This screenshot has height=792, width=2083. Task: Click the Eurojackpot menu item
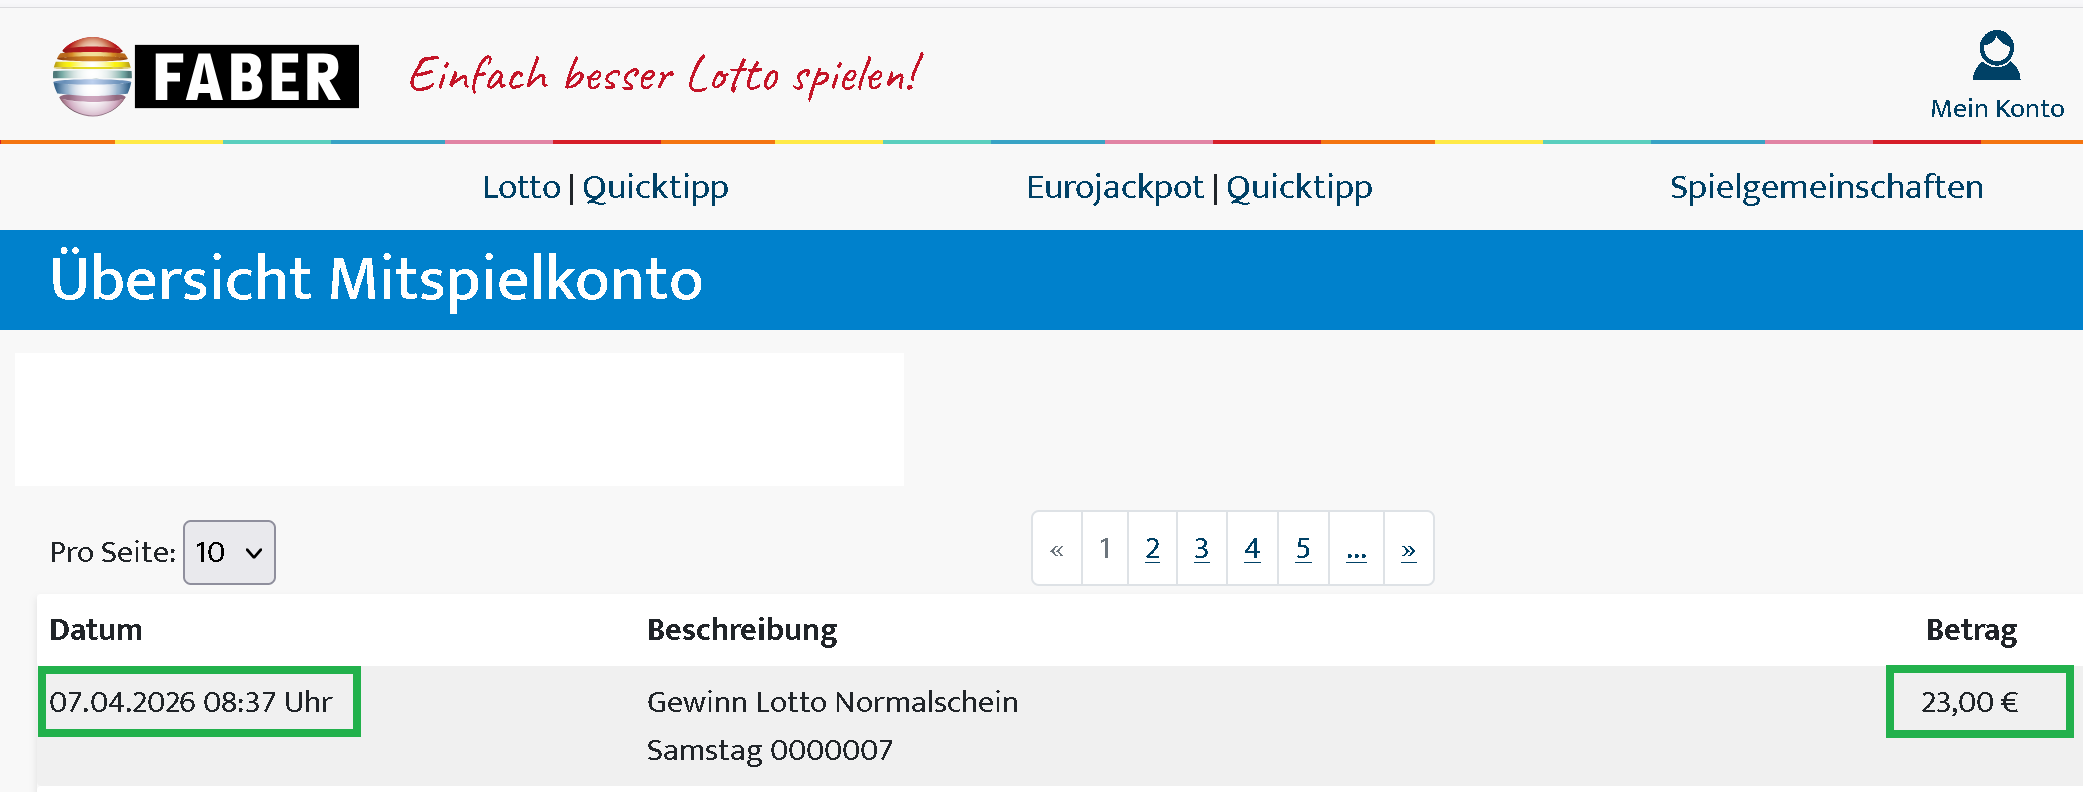click(x=1114, y=187)
